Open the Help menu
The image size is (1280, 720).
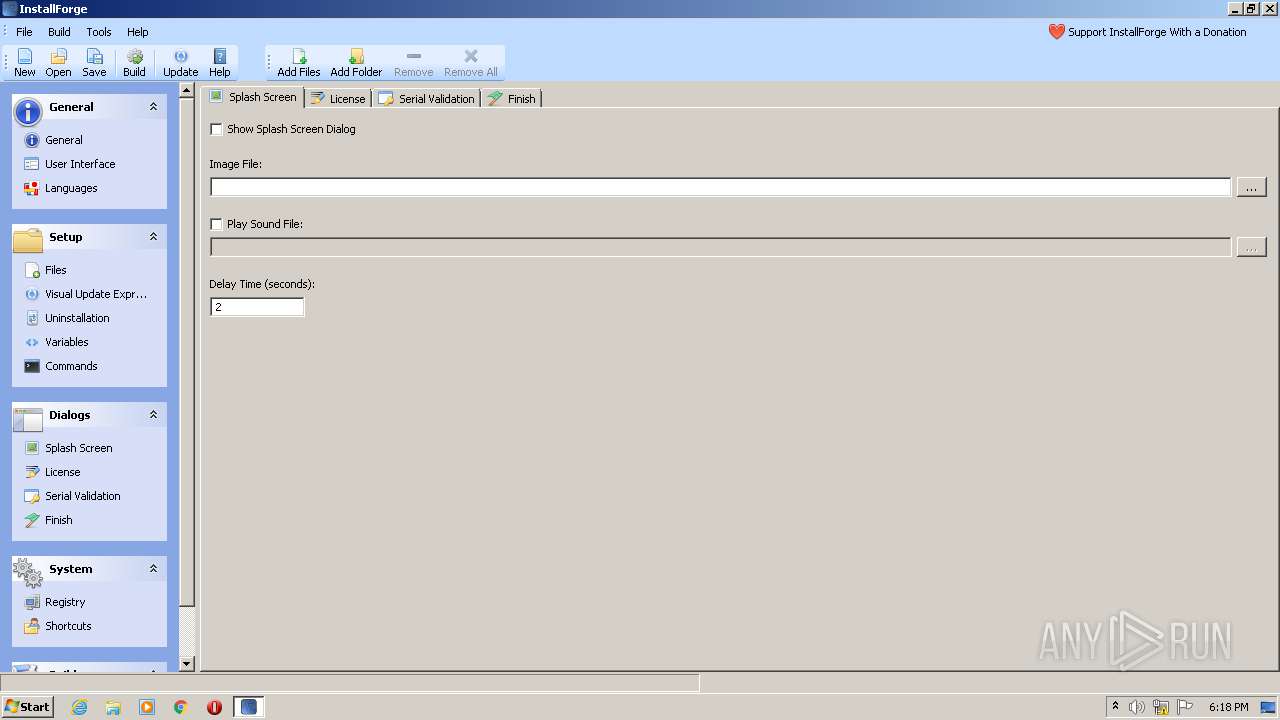coord(138,32)
